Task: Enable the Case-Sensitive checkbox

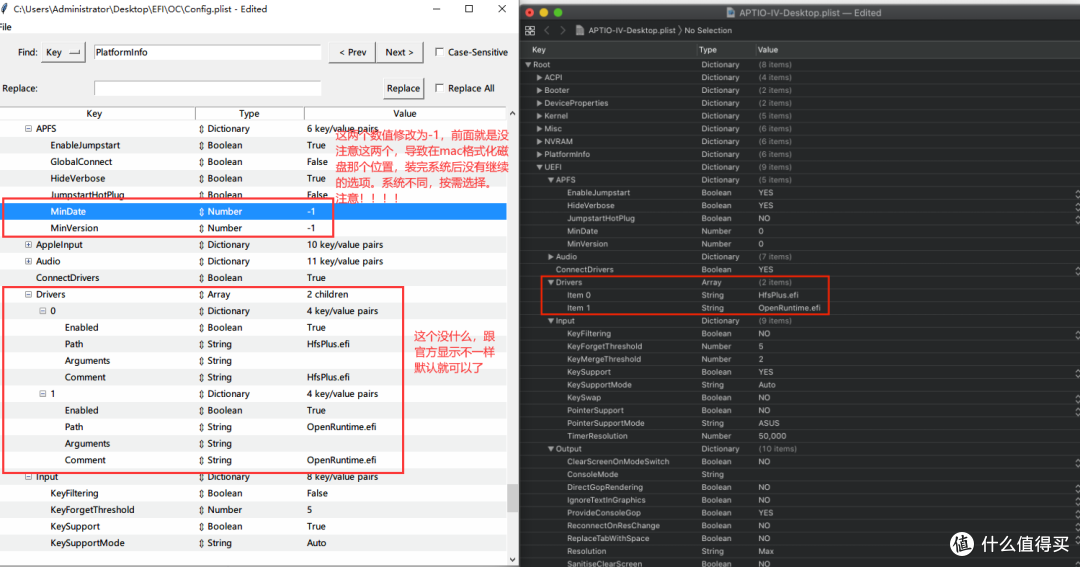Action: 440,53
